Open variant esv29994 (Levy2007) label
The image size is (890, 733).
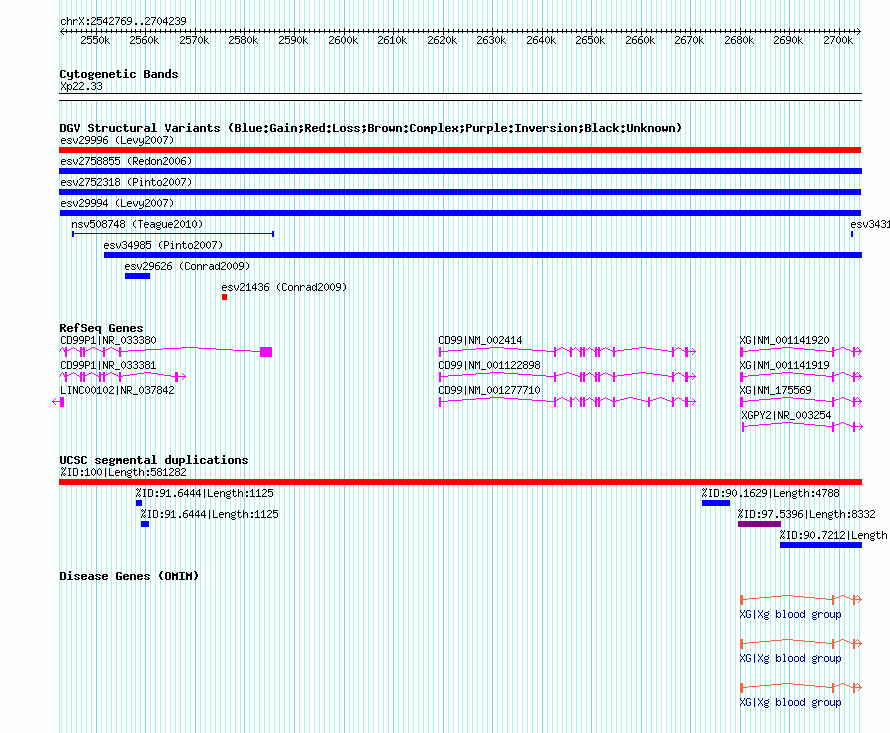pos(117,203)
